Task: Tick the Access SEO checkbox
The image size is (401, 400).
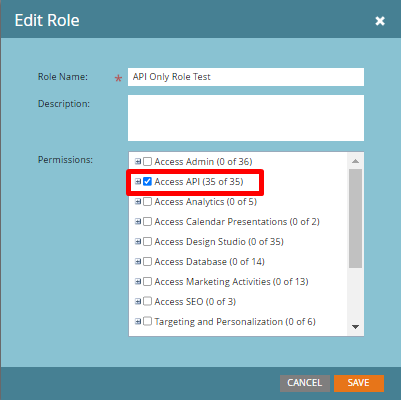Action: click(147, 302)
